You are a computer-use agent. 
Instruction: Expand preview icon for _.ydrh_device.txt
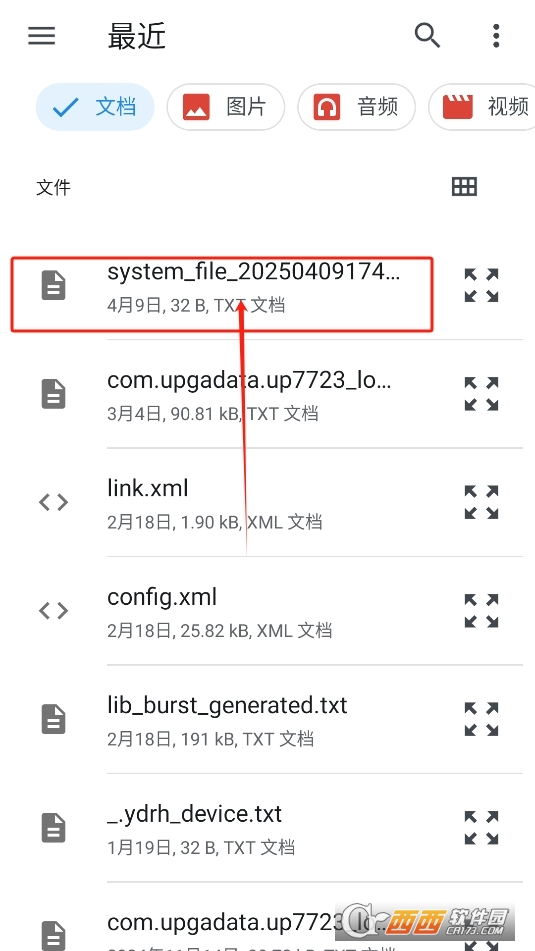(x=482, y=827)
